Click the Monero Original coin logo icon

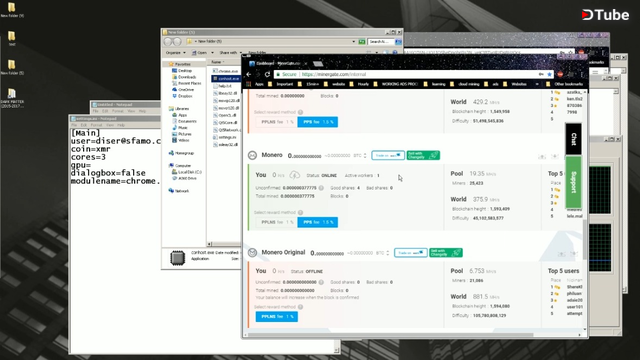pos(252,253)
